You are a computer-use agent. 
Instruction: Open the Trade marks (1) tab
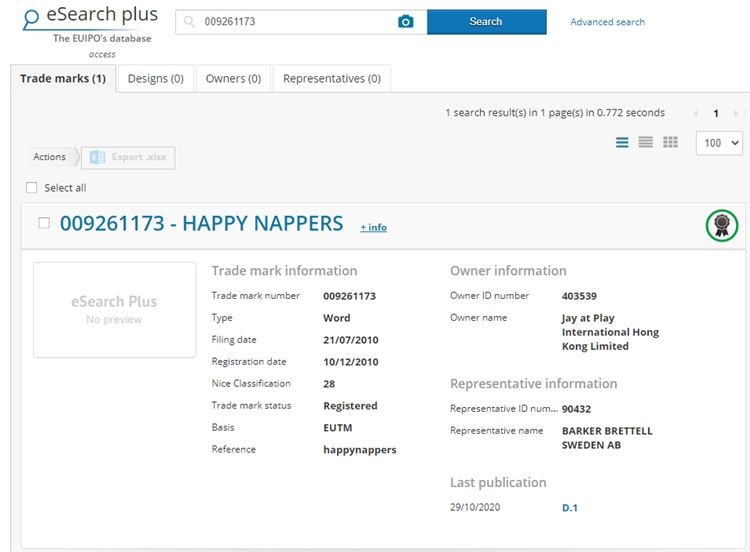[63, 78]
